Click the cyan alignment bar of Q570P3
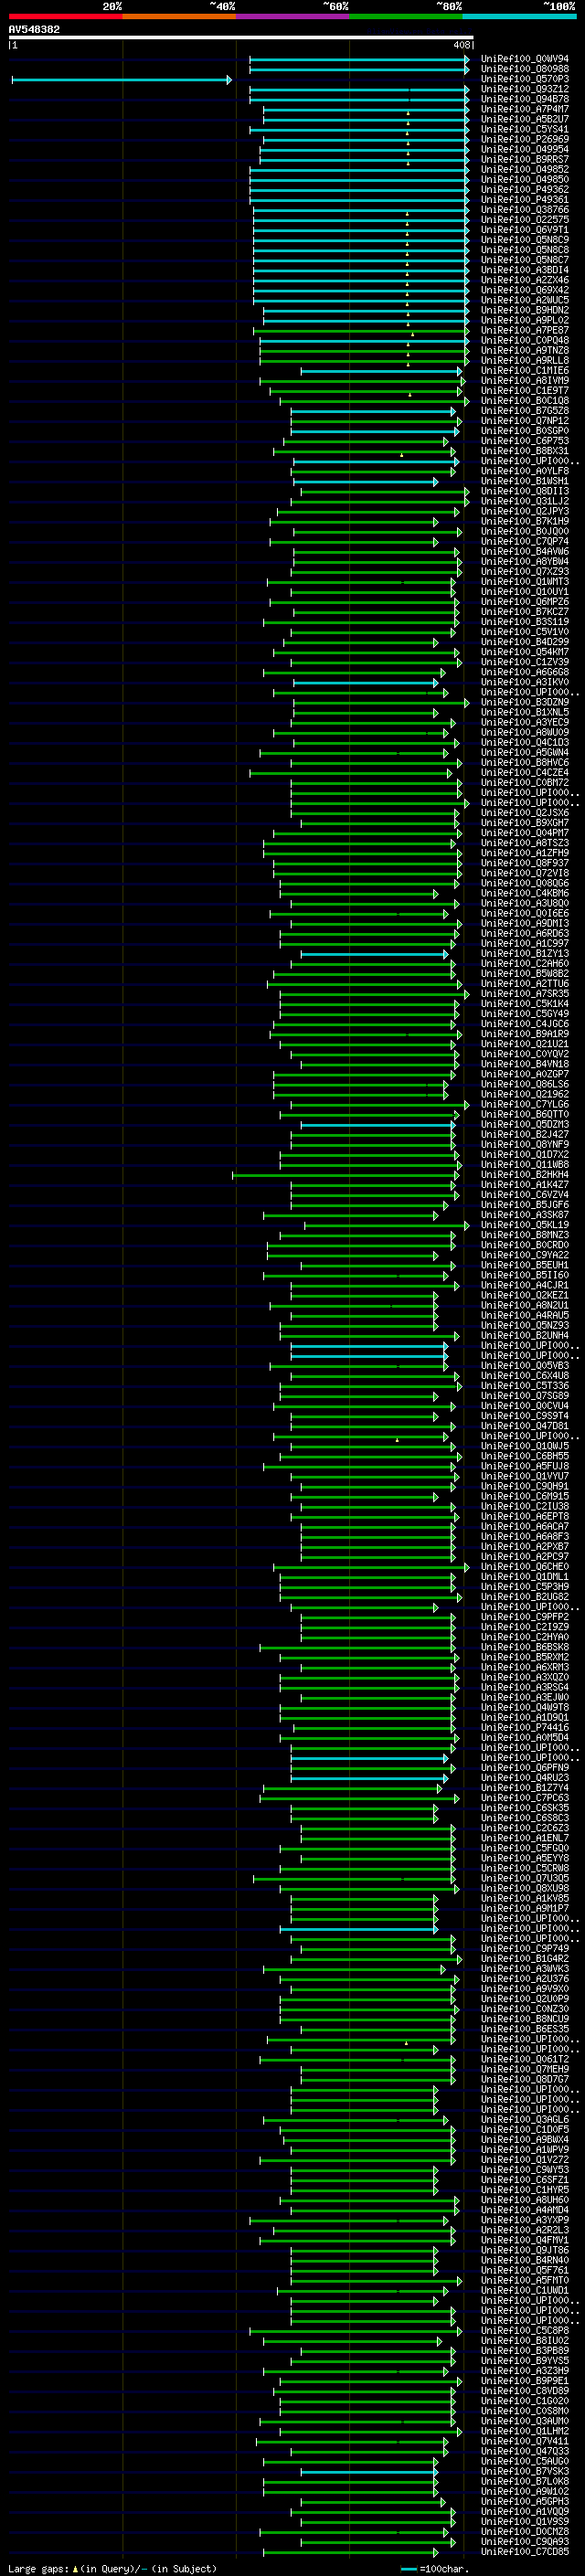This screenshot has height=2576, width=585. pyautogui.click(x=121, y=80)
